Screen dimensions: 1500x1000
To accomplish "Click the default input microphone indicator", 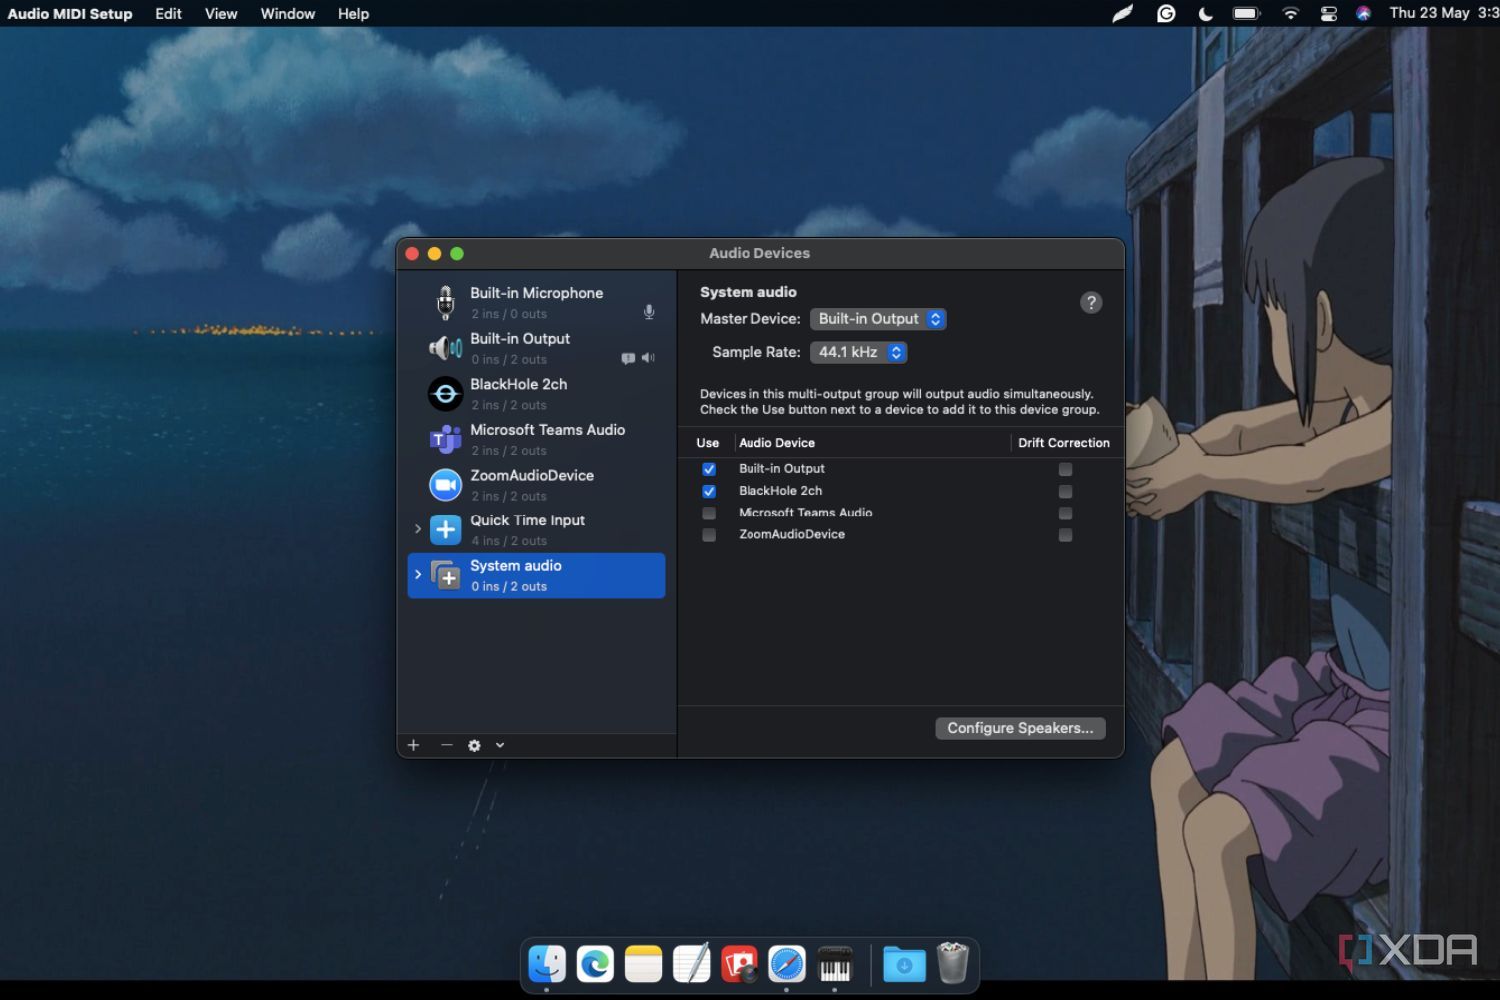I will click(649, 312).
